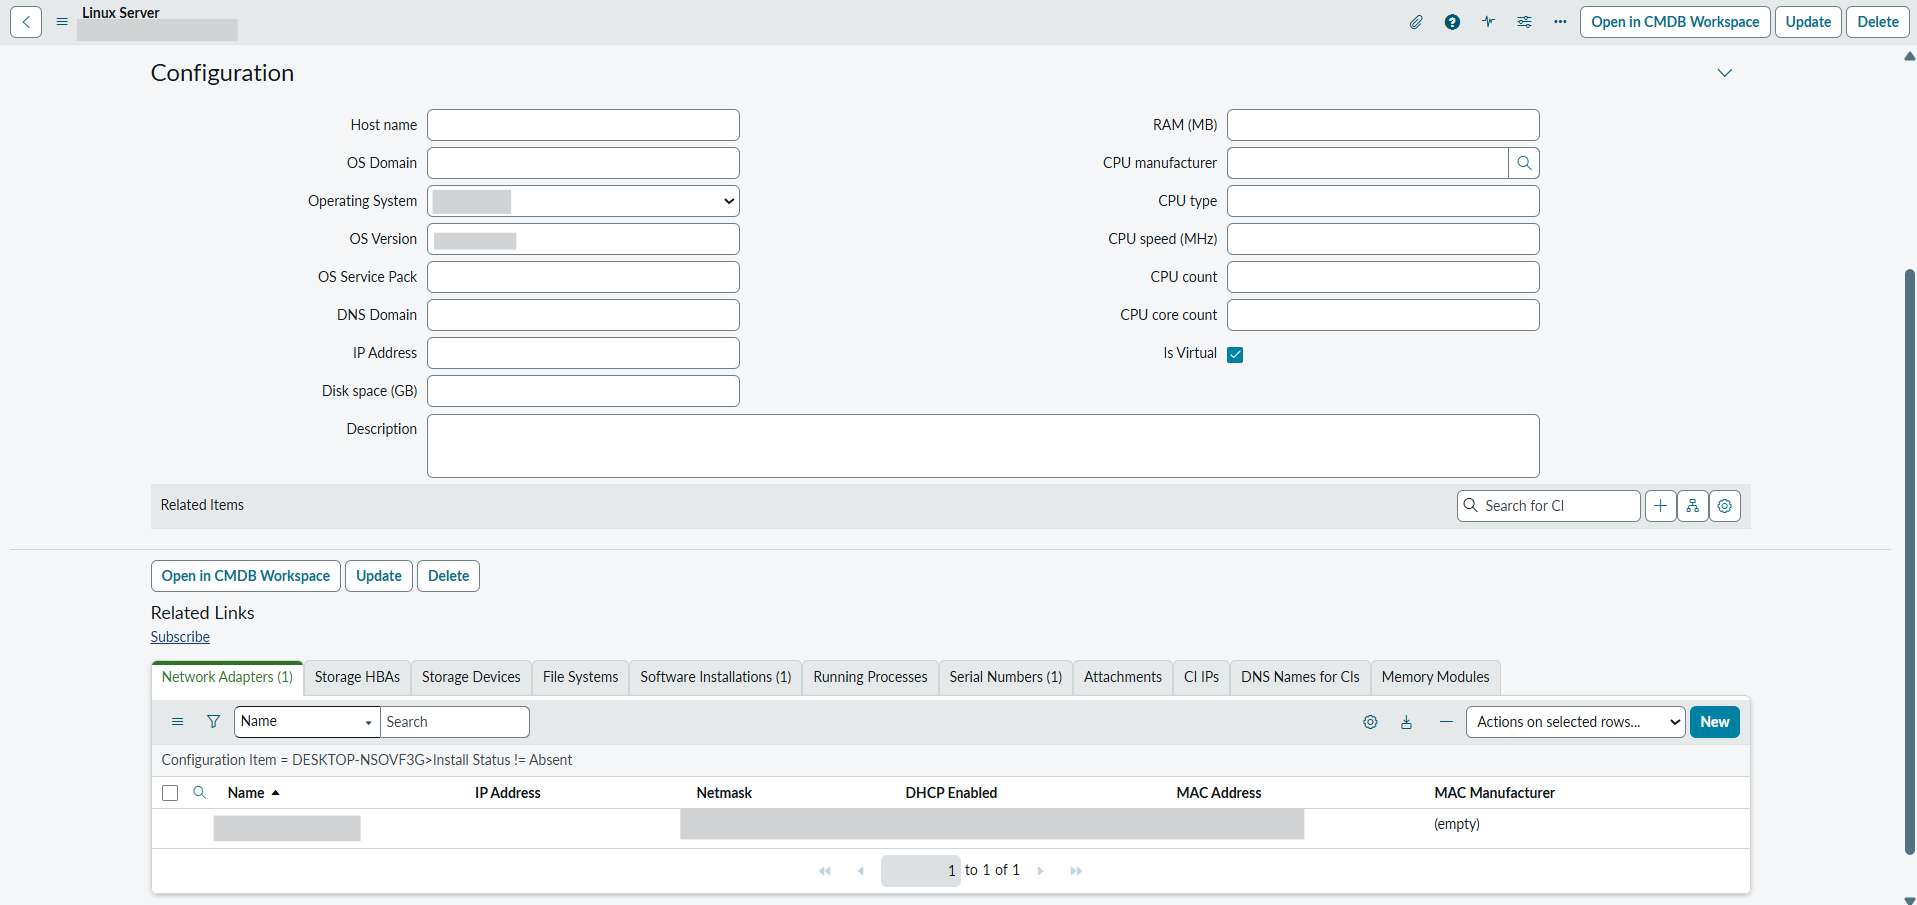Focus the DNS Domain input field
The width and height of the screenshot is (1917, 905).
point(583,315)
